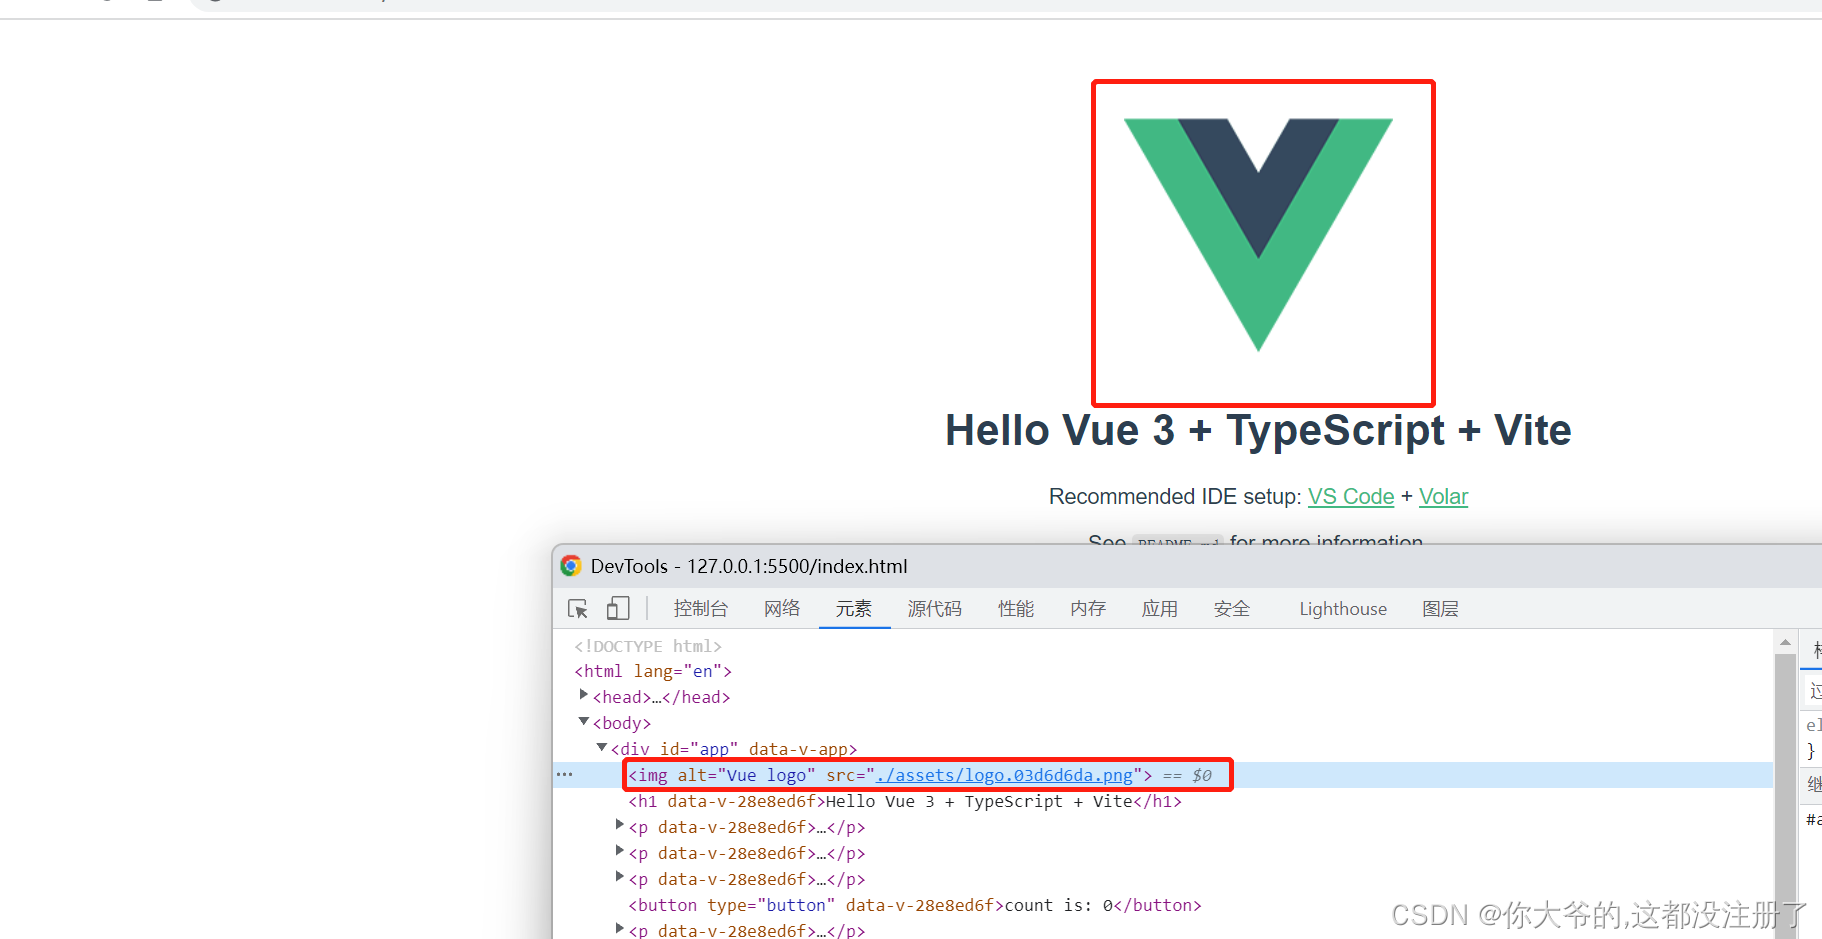The height and width of the screenshot is (939, 1822).
Task: Open the 源代码 sources tab
Action: pyautogui.click(x=934, y=609)
